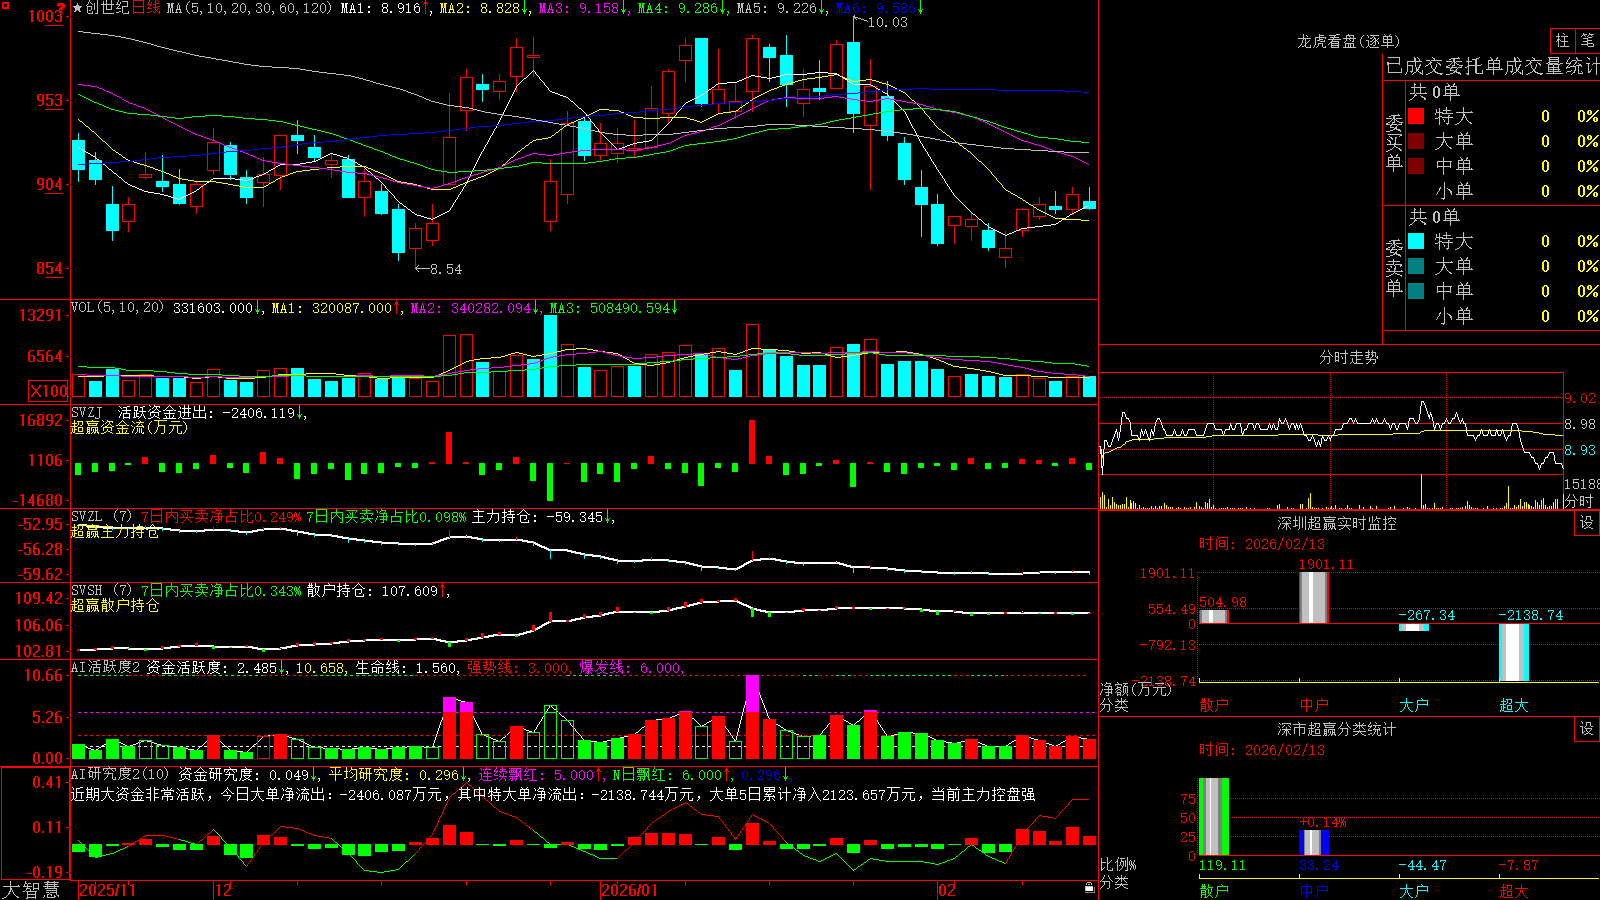This screenshot has height=900, width=1600.
Task: Open VOL(5,10,20) indicator parameters
Action: 117,308
